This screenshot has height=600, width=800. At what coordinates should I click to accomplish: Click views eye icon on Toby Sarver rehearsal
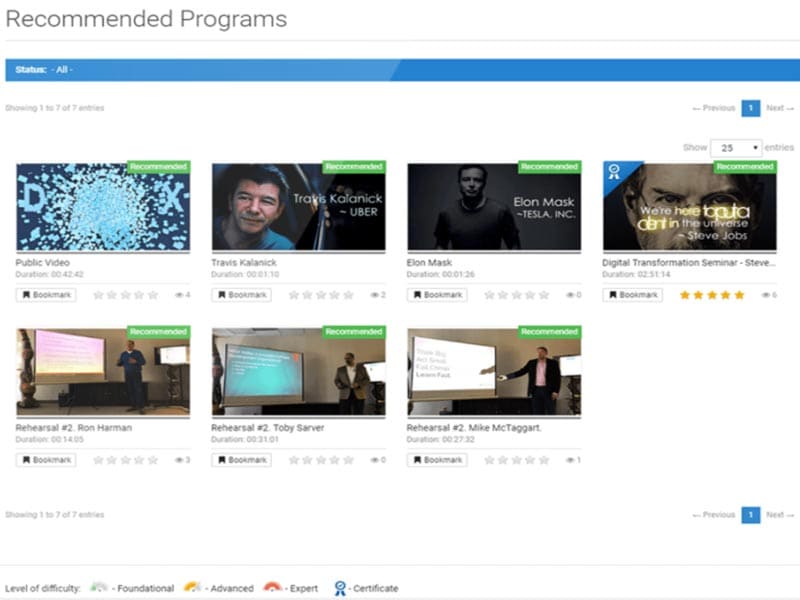click(x=374, y=460)
